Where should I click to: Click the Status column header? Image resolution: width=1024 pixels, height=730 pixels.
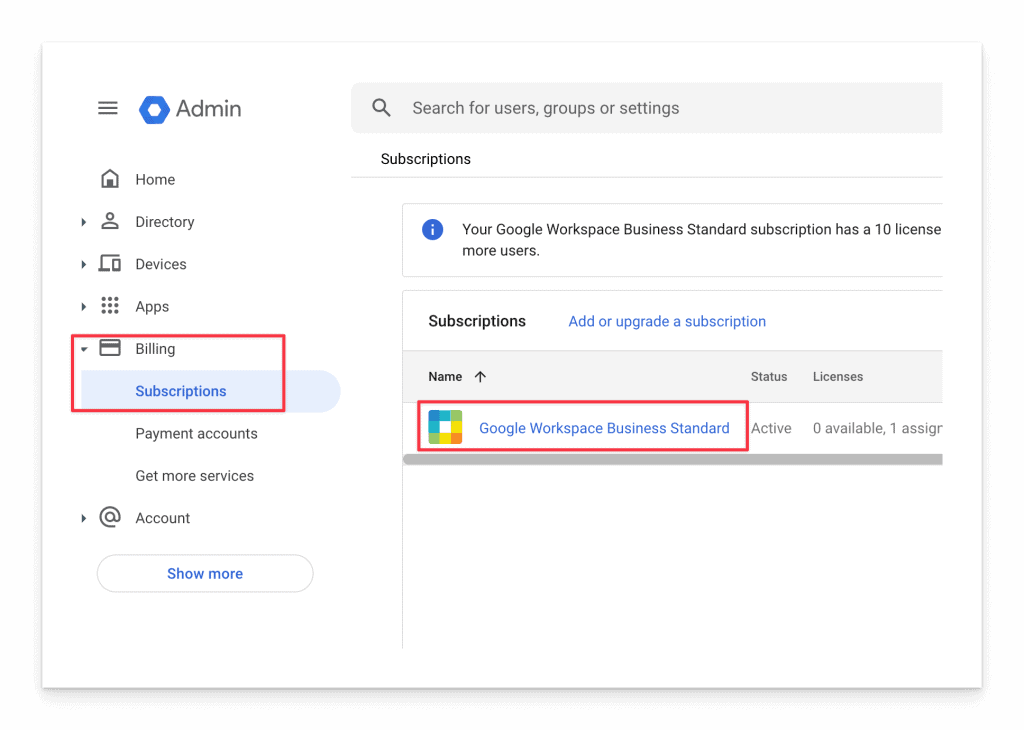click(769, 377)
